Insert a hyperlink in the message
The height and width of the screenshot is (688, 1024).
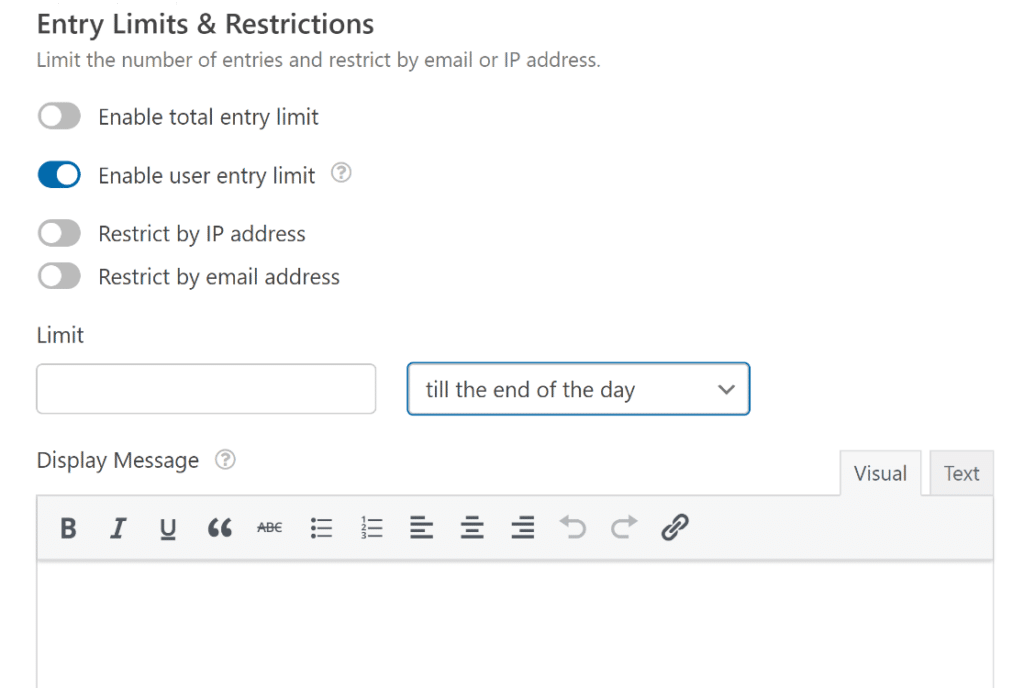[x=674, y=528]
